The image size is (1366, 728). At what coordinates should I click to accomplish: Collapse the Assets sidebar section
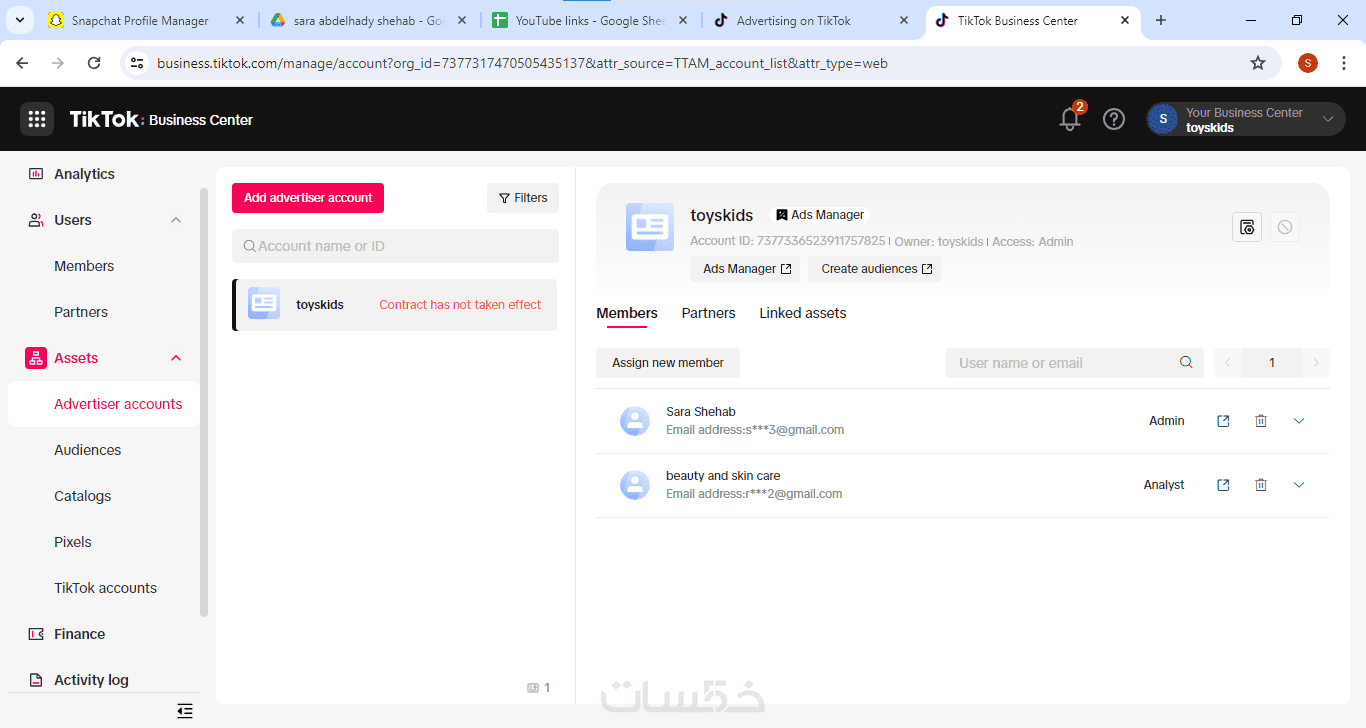coord(176,358)
